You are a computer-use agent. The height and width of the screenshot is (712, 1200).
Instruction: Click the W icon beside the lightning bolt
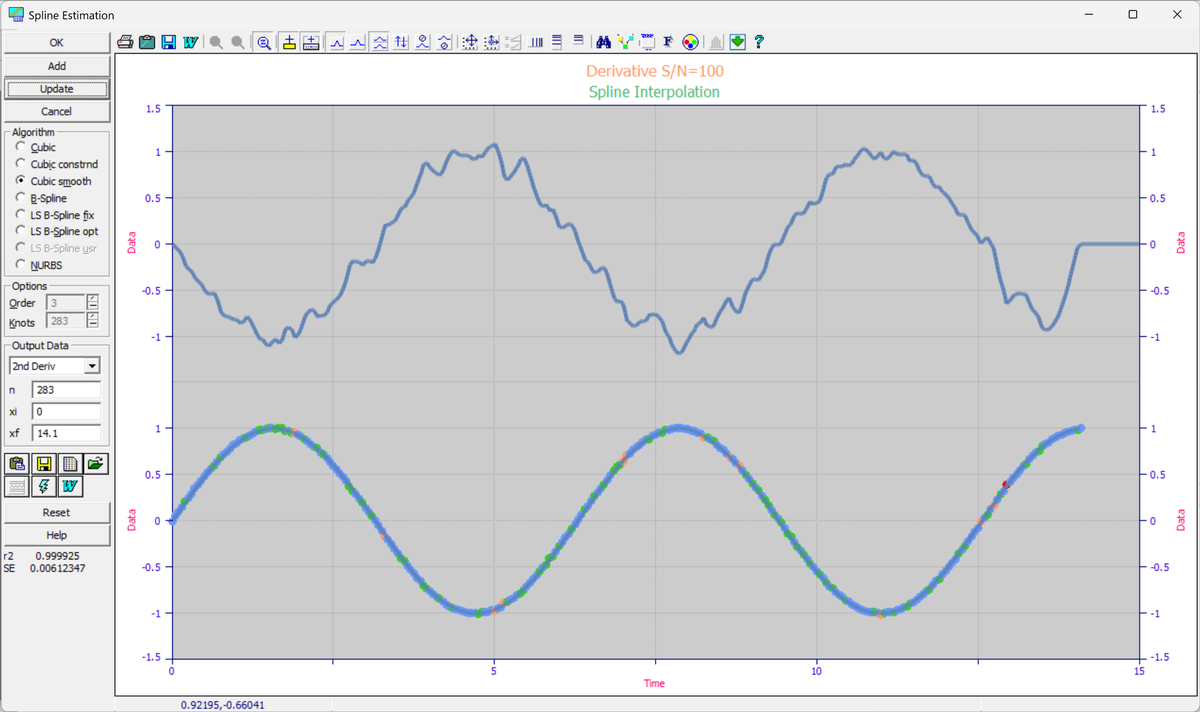tap(69, 486)
